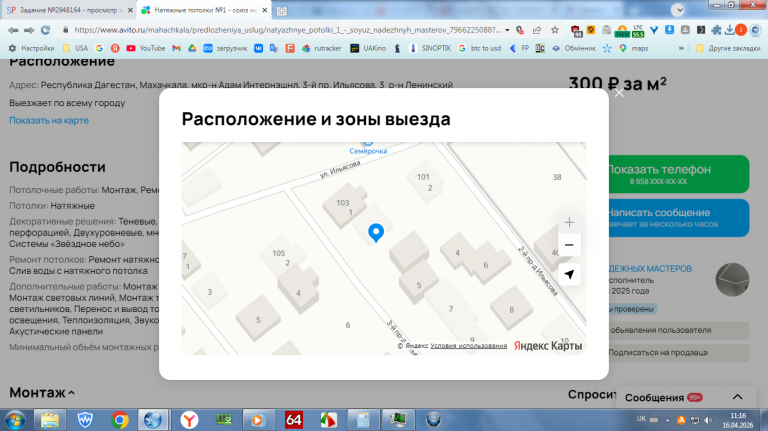Screen dimensions: 768x431
Task: Go forward in browser history
Action: pos(29,30)
